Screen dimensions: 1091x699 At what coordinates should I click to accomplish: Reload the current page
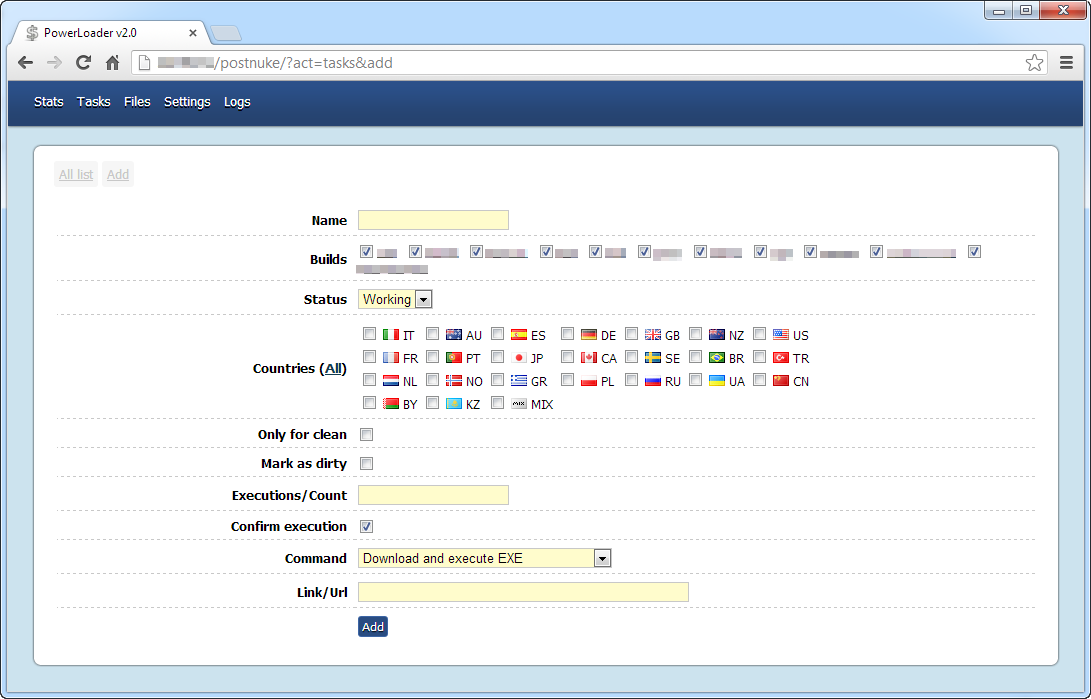[x=83, y=63]
